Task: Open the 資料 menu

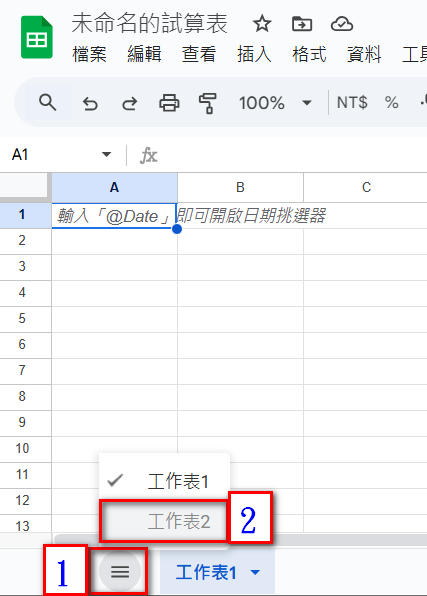Action: [364, 54]
